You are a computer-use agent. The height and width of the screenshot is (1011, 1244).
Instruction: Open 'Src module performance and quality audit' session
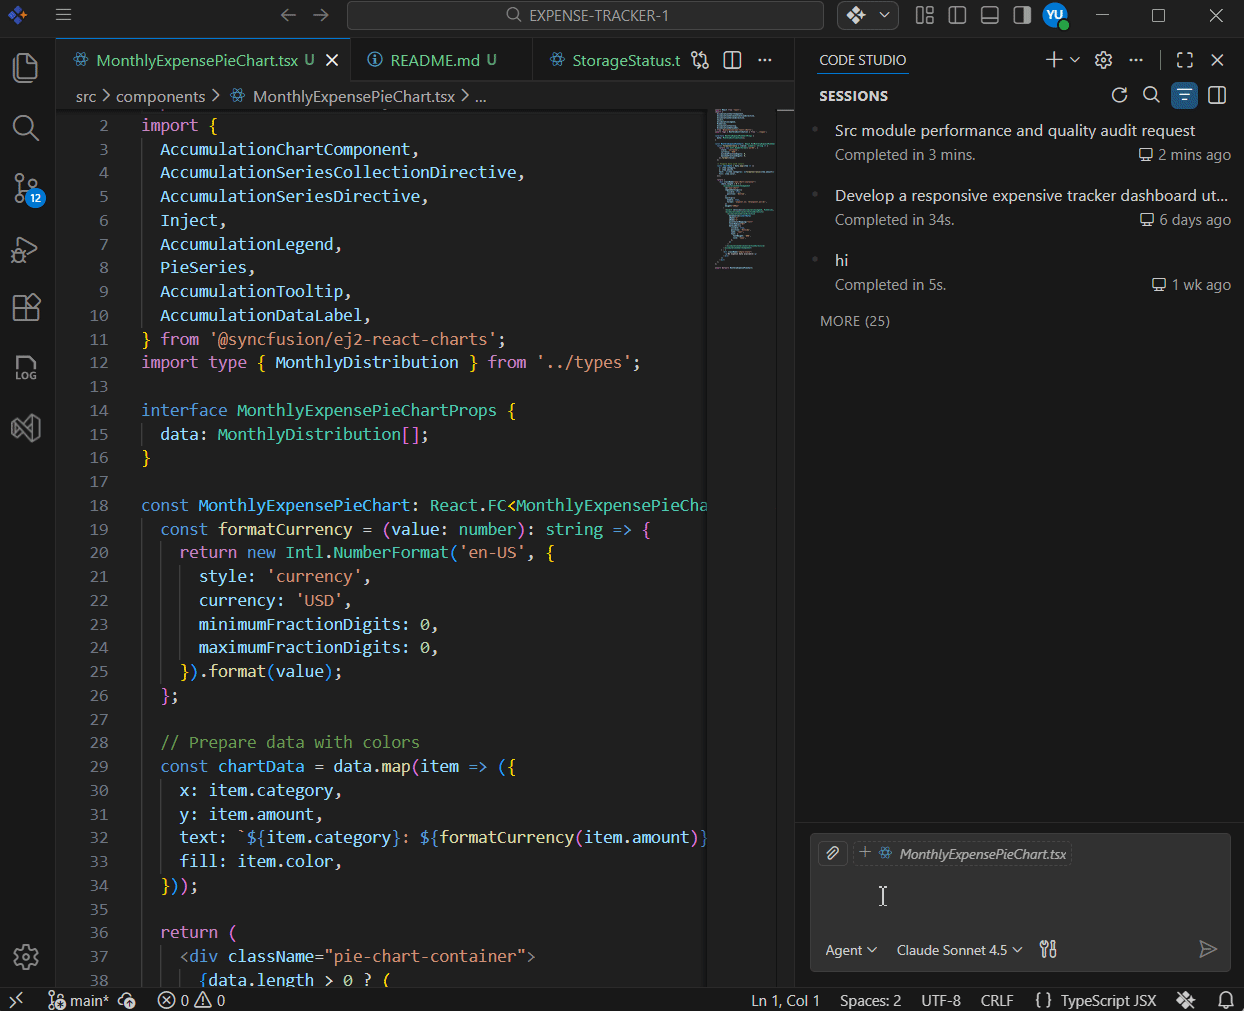1019,142
